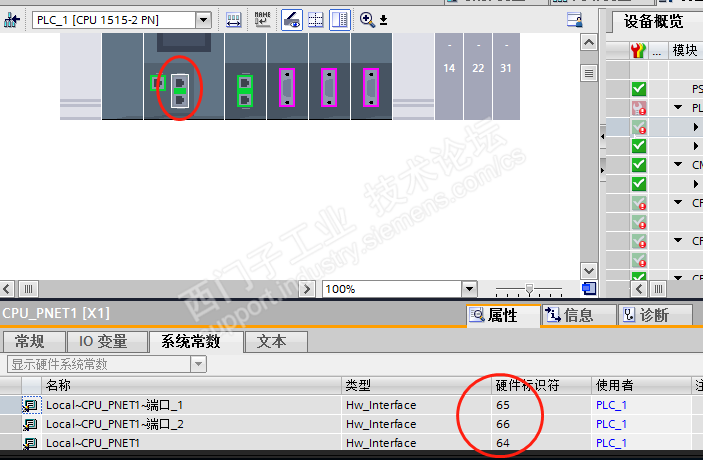Open the PLC_1 [CPU 1515-2 PN] device dropdown
Screen dimensions: 703x460
tap(203, 20)
